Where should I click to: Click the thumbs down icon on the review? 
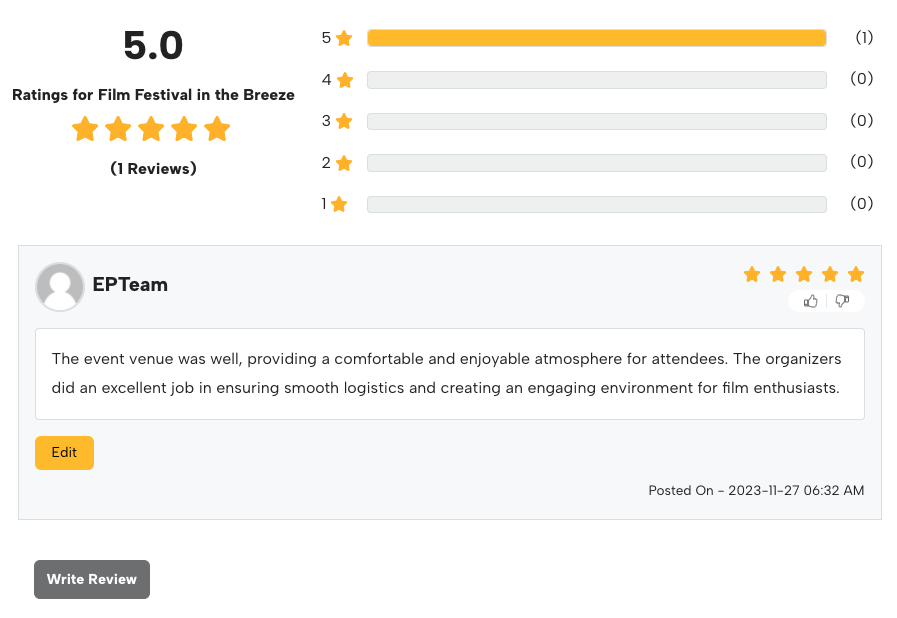click(x=842, y=301)
